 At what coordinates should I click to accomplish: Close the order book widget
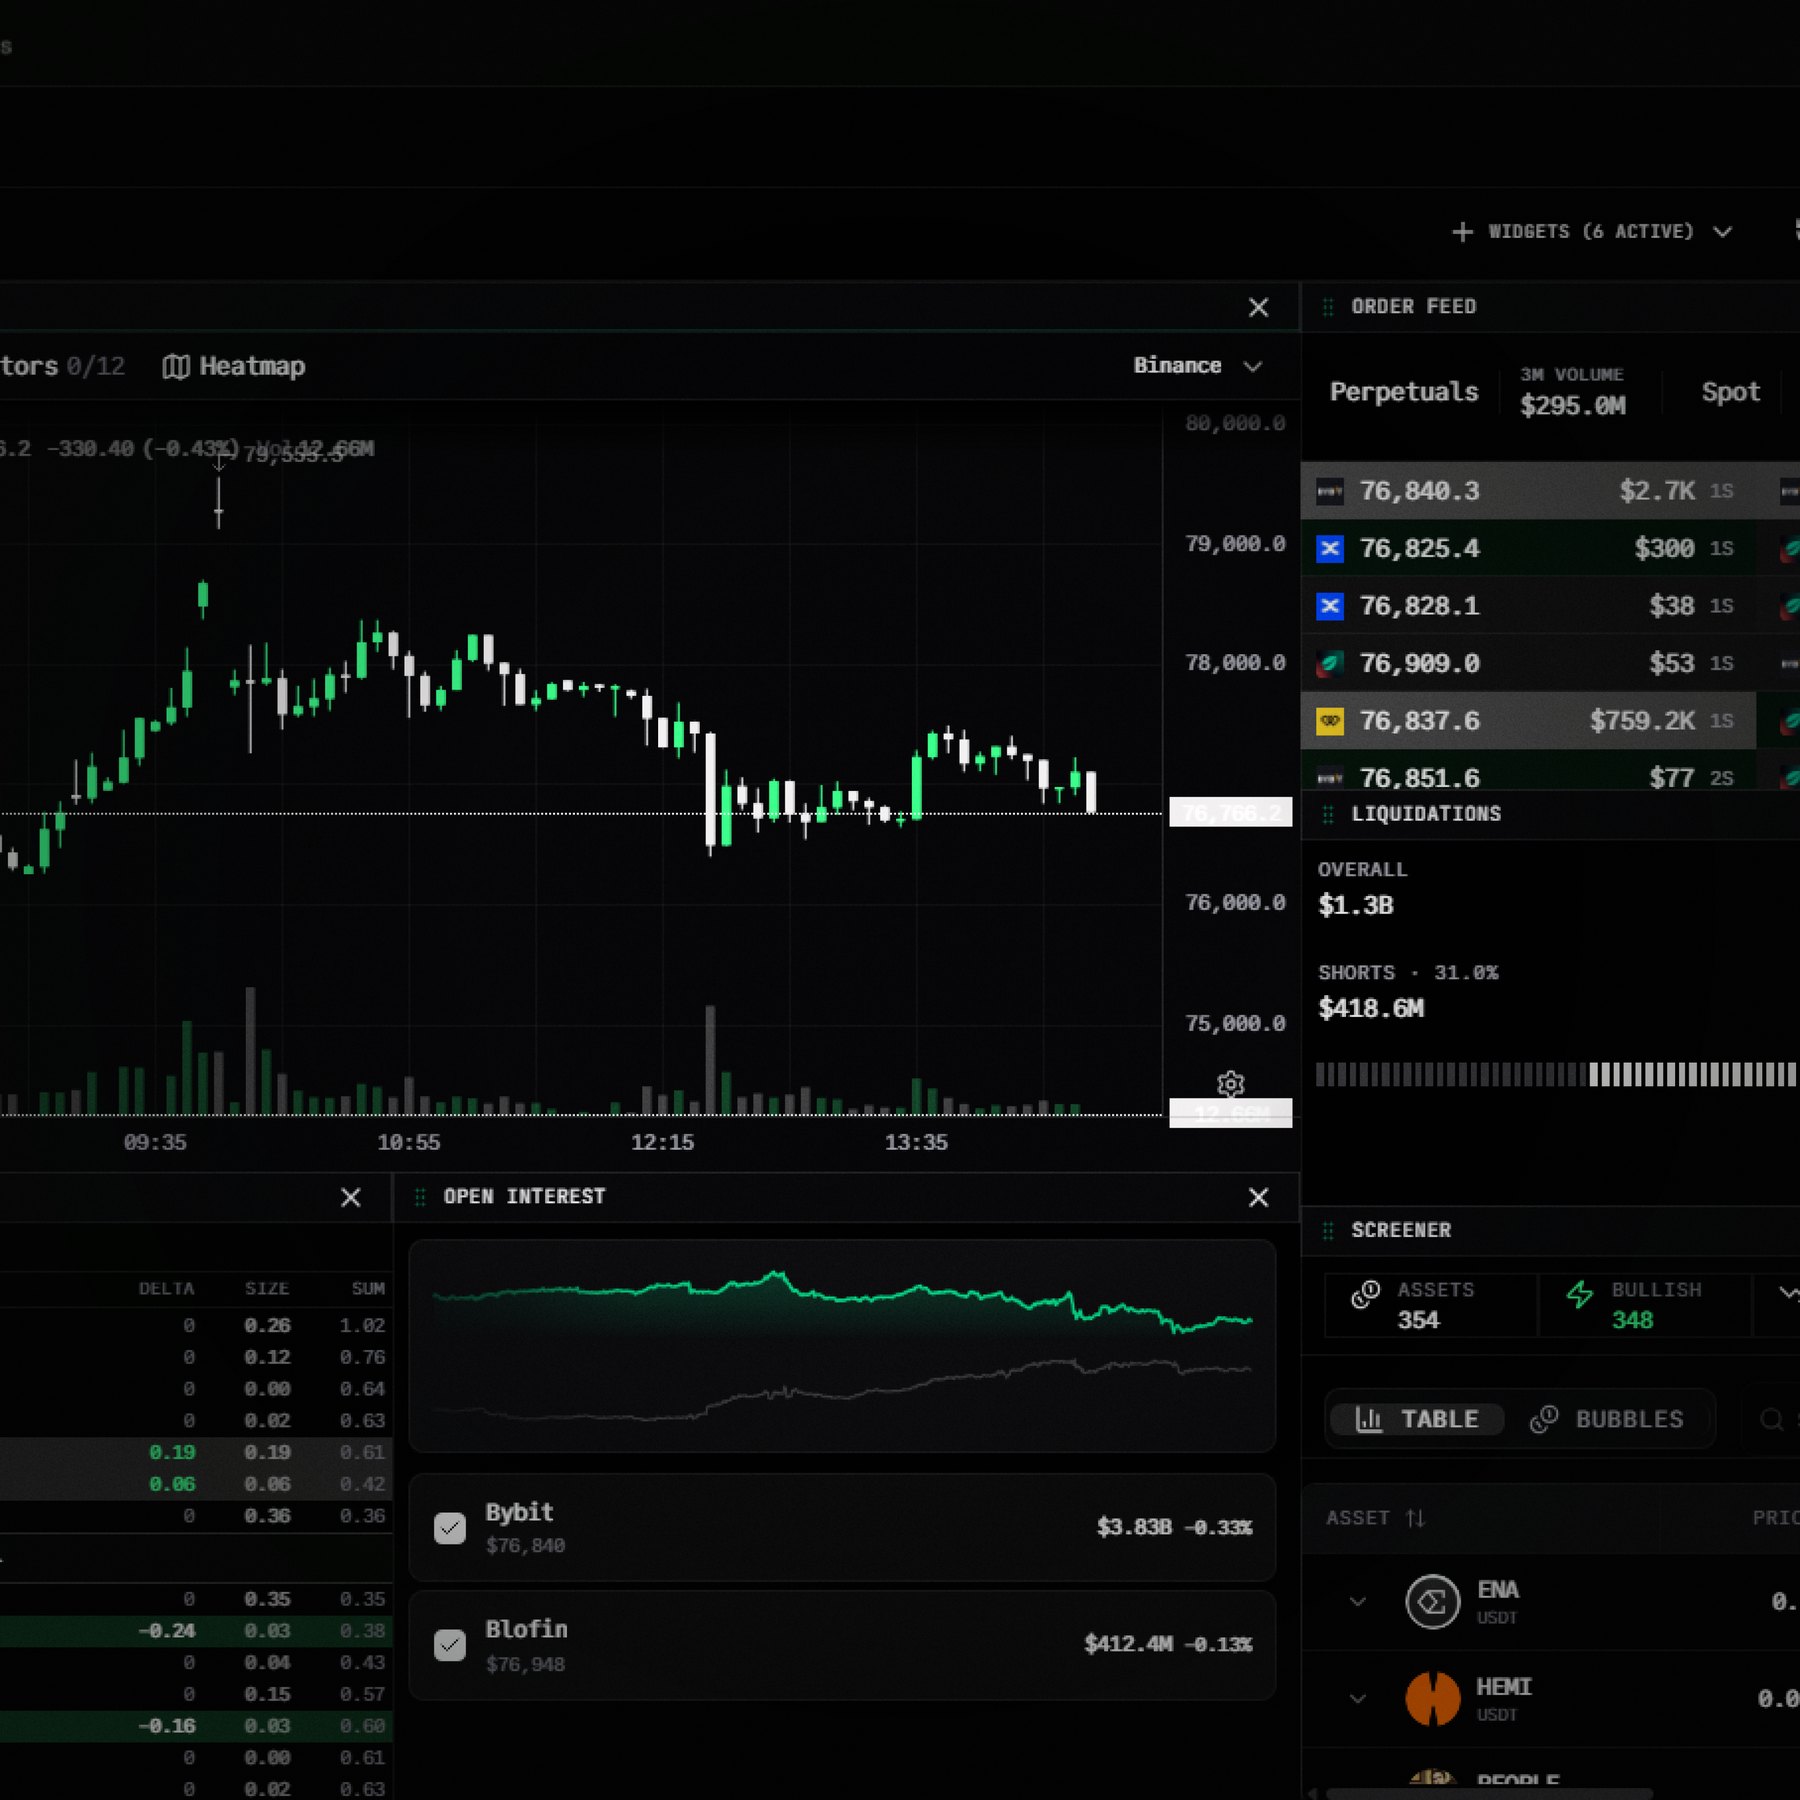point(351,1197)
